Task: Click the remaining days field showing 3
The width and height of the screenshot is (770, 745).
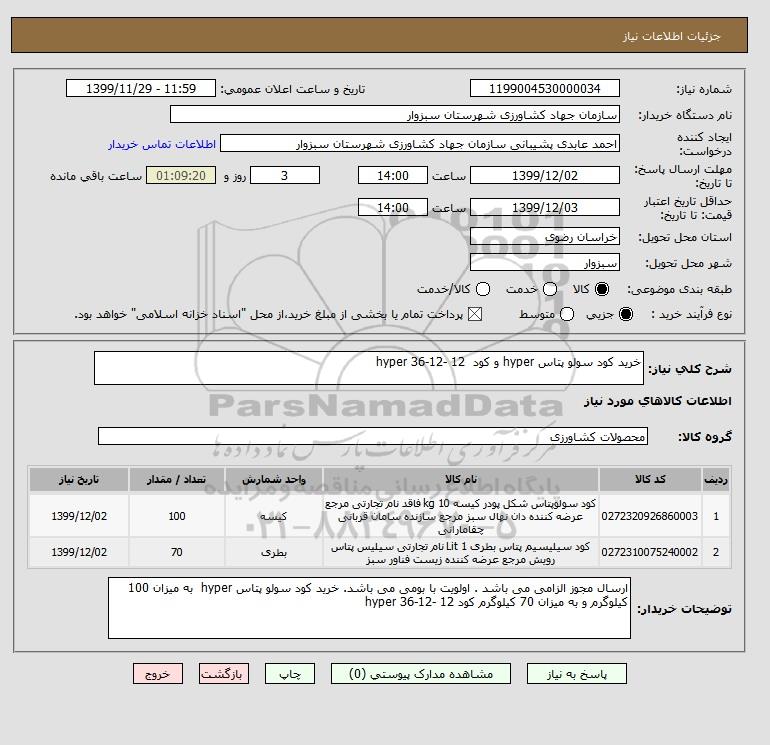Action: point(285,175)
